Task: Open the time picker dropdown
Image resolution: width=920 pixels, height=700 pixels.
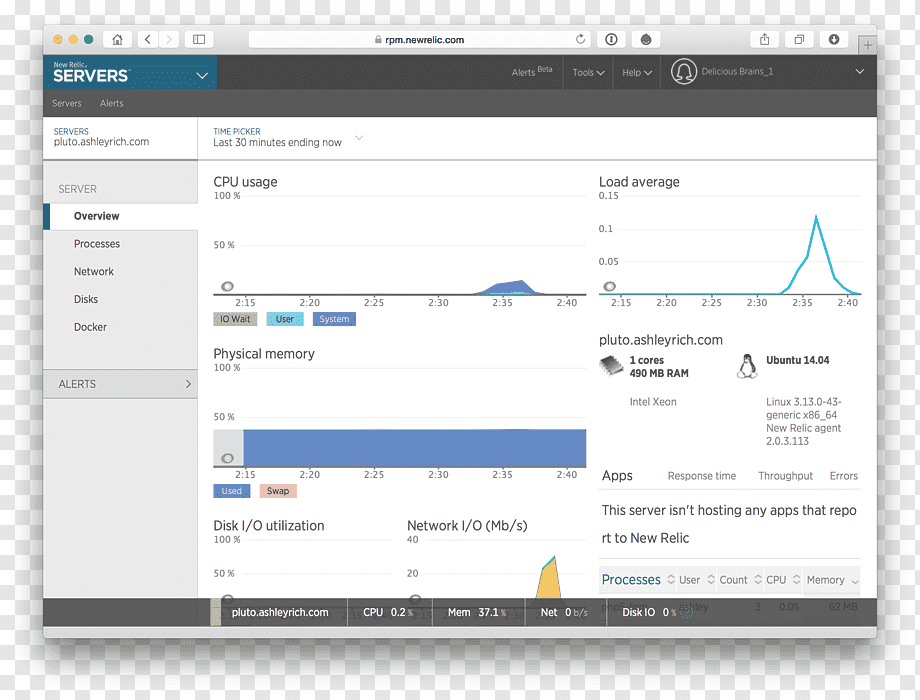Action: 359,137
